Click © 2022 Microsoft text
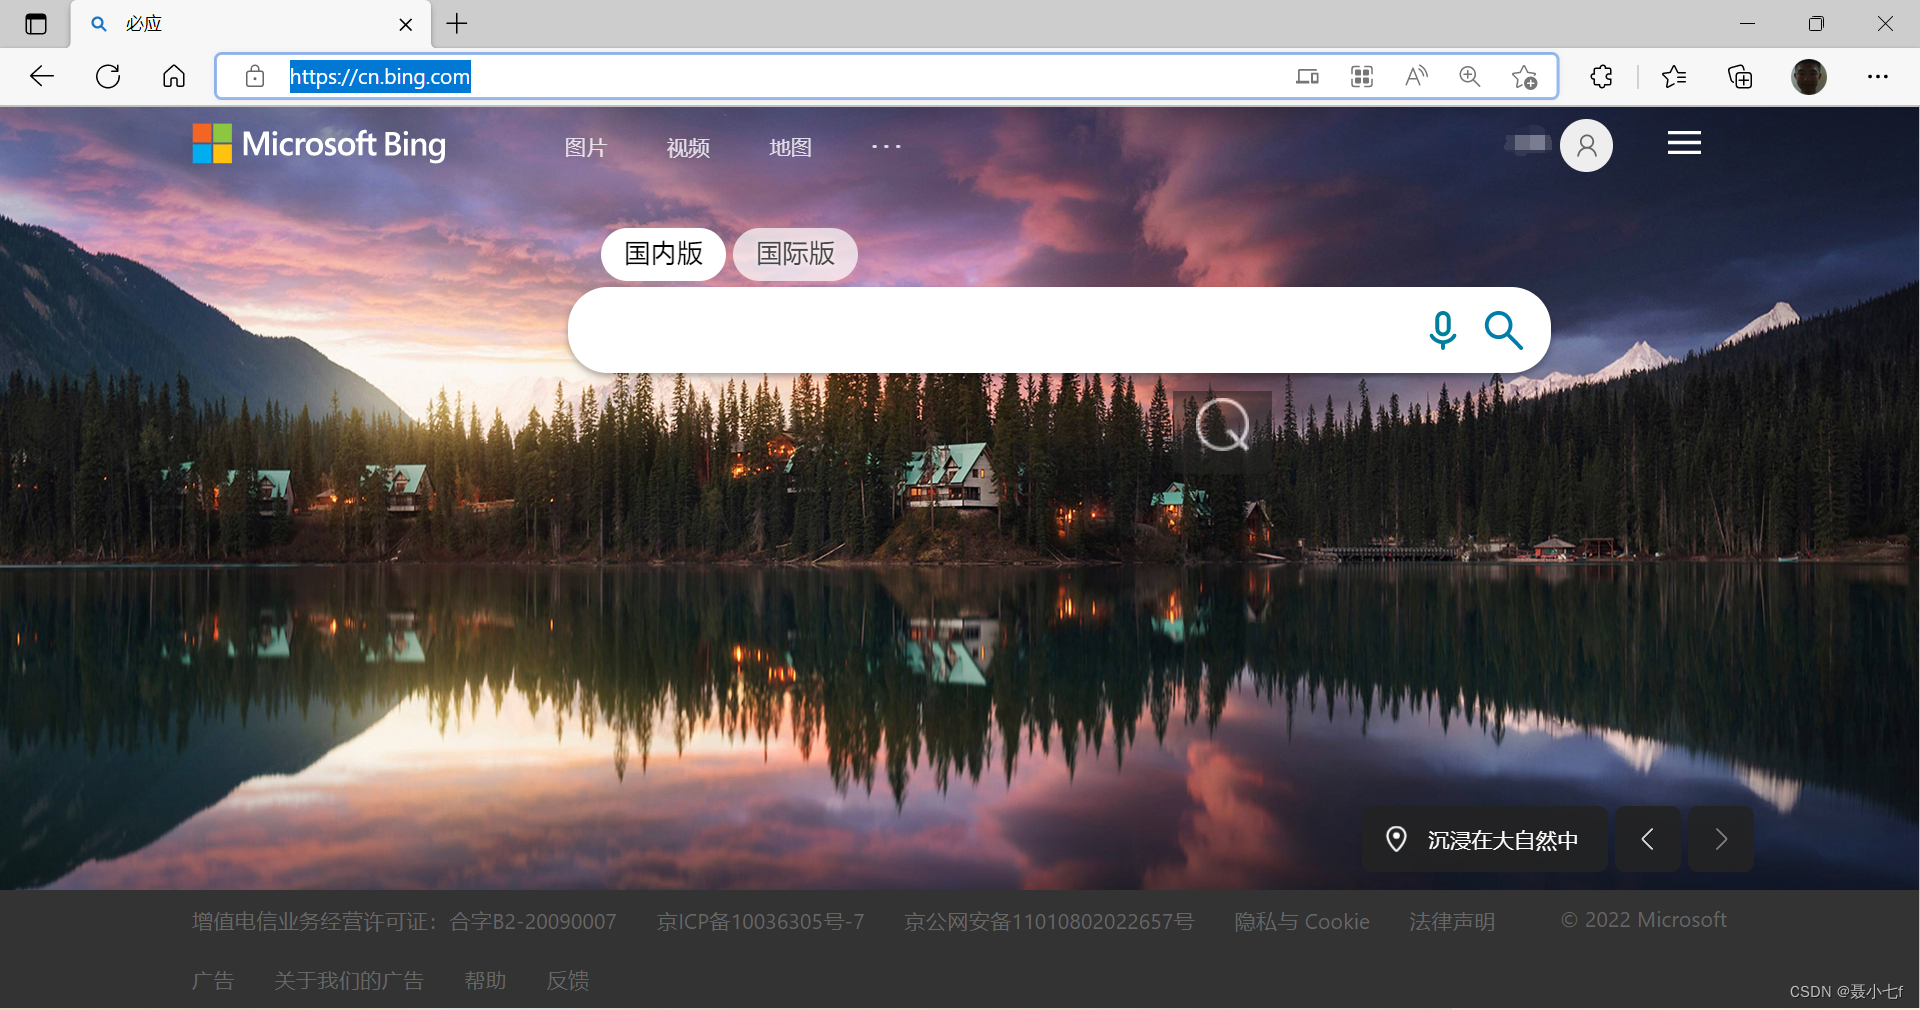Screen dimensions: 1920x1010 click(1644, 920)
